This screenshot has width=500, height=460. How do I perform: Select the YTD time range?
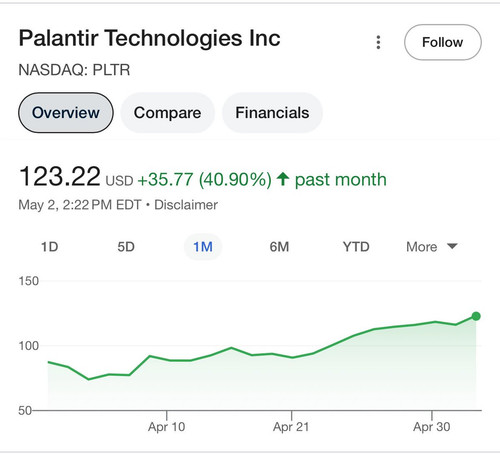tap(356, 247)
